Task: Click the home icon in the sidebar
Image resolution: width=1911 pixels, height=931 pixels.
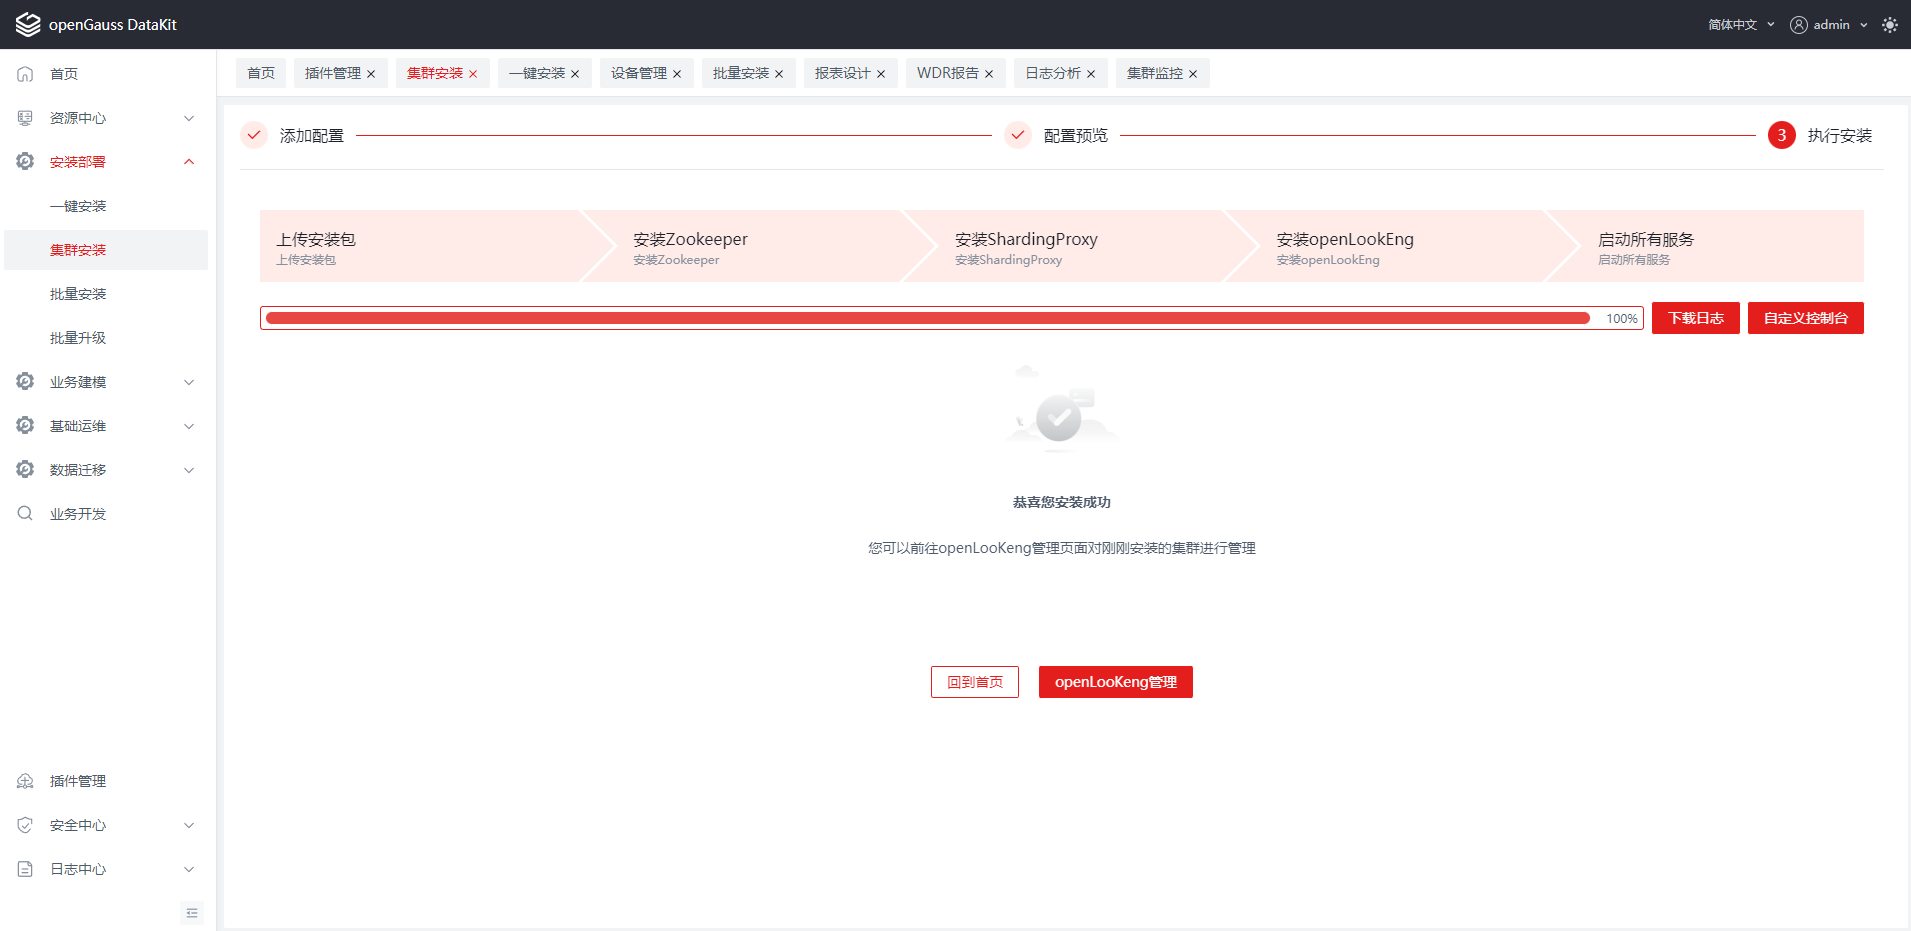Action: 26,74
